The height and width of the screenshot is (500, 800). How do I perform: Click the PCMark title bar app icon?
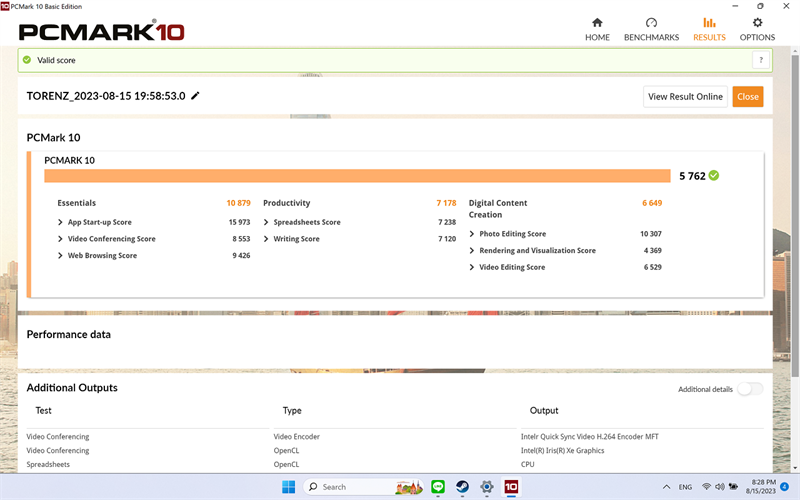coord(5,6)
